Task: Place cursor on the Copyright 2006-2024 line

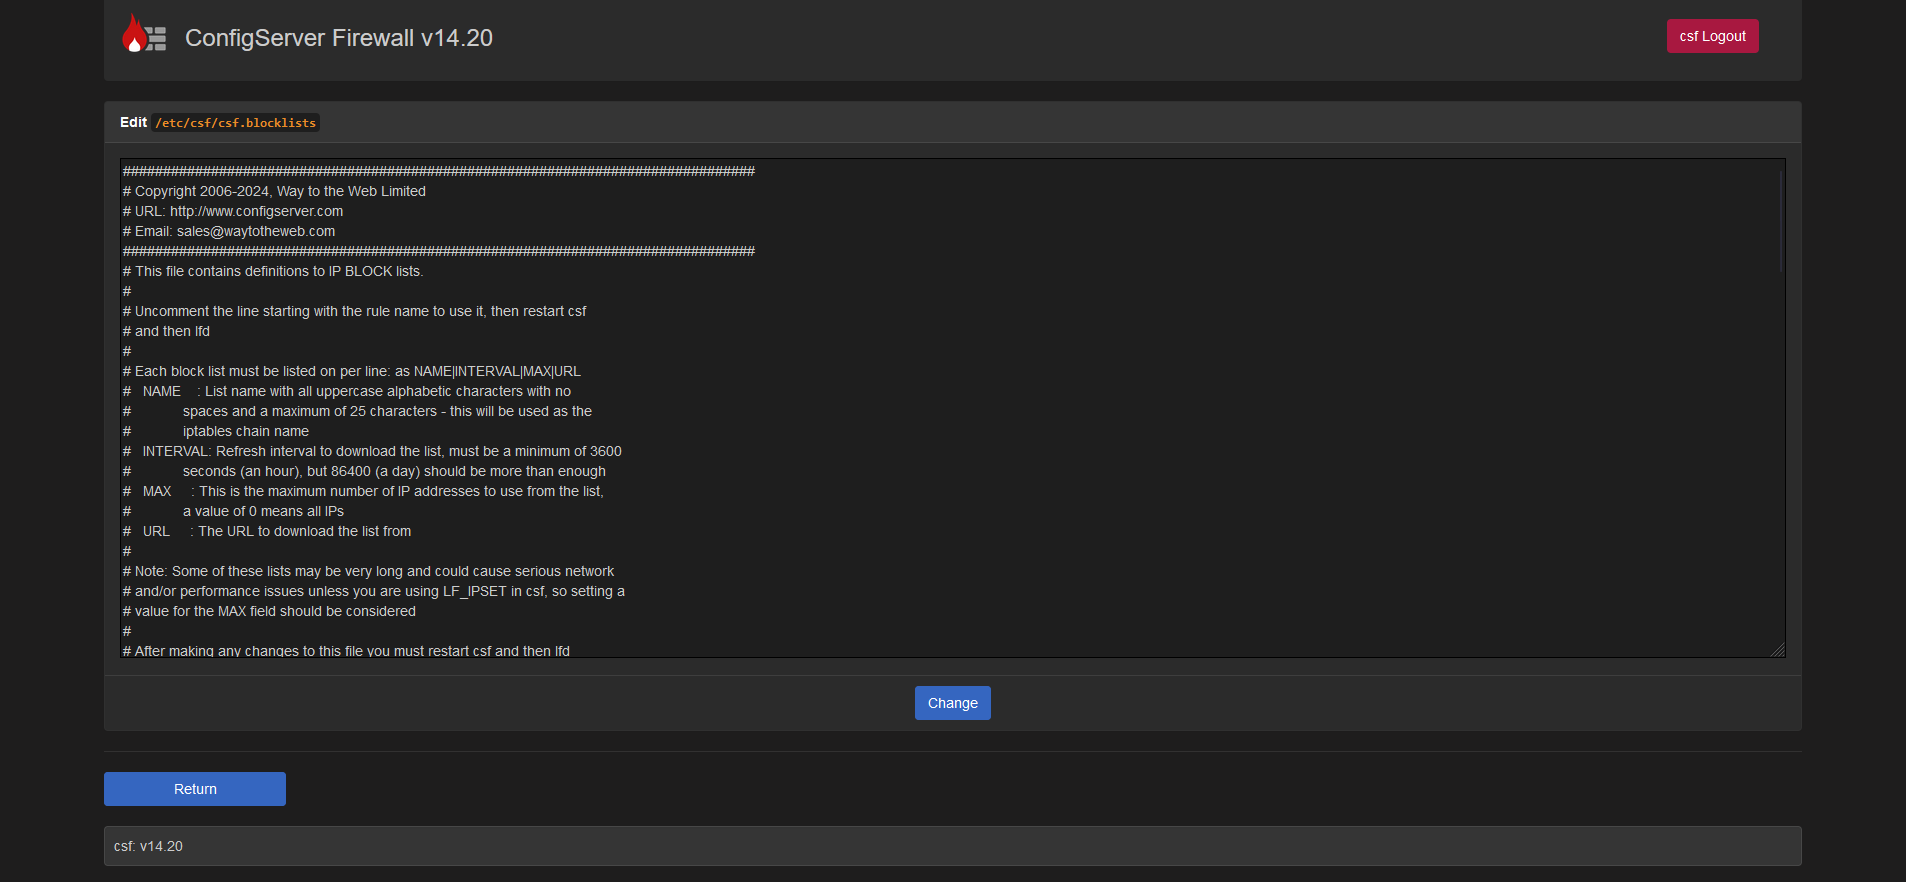Action: point(274,191)
